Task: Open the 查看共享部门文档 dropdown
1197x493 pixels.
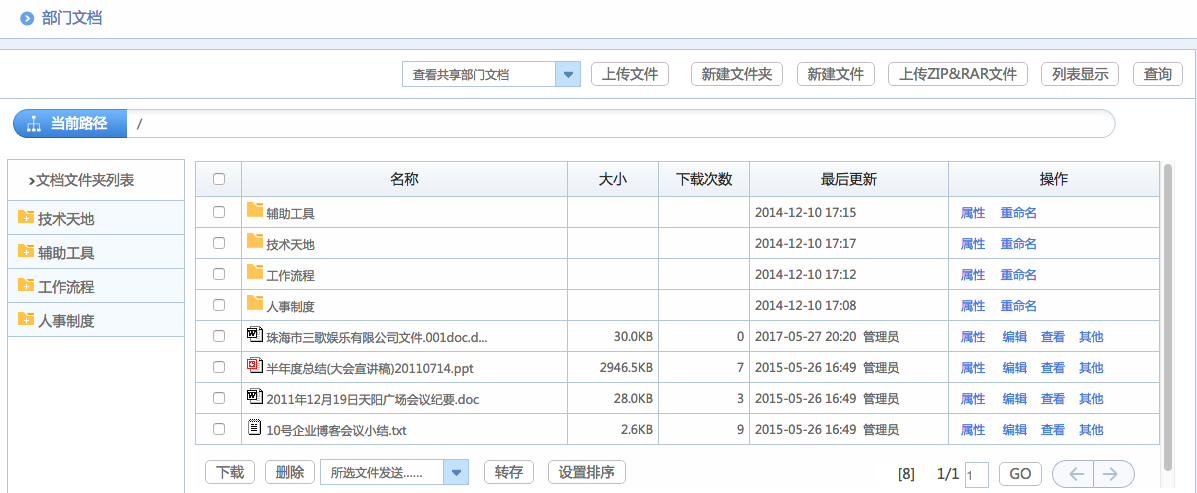Action: pos(568,74)
